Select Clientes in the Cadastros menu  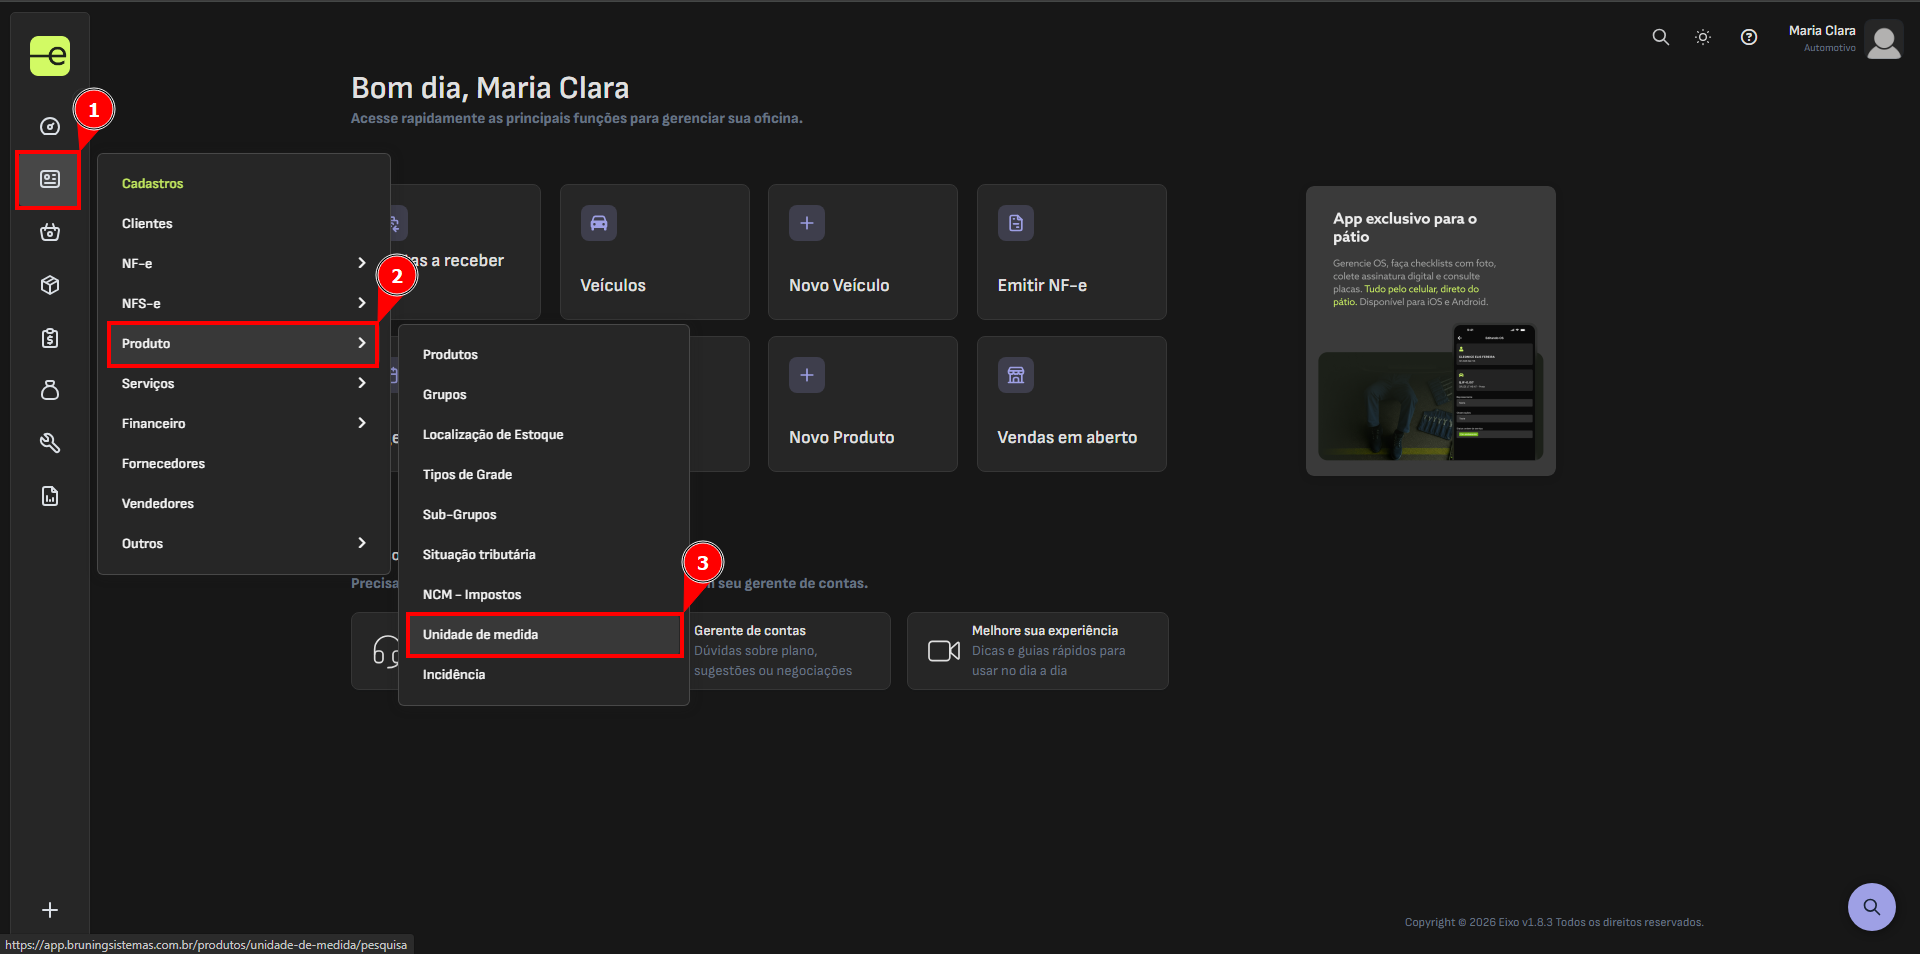244,223
